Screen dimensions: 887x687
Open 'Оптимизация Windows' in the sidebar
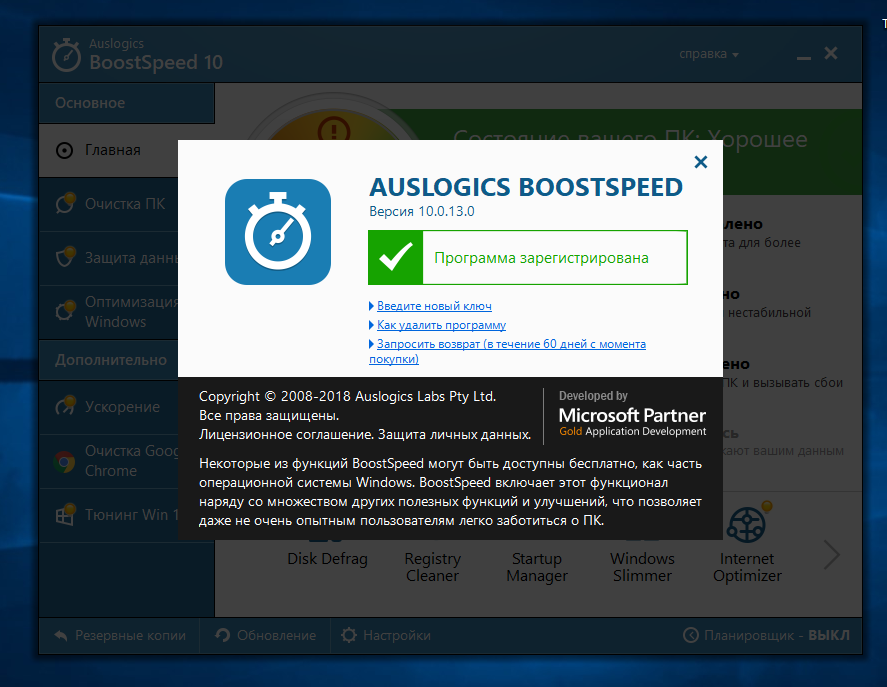(109, 312)
